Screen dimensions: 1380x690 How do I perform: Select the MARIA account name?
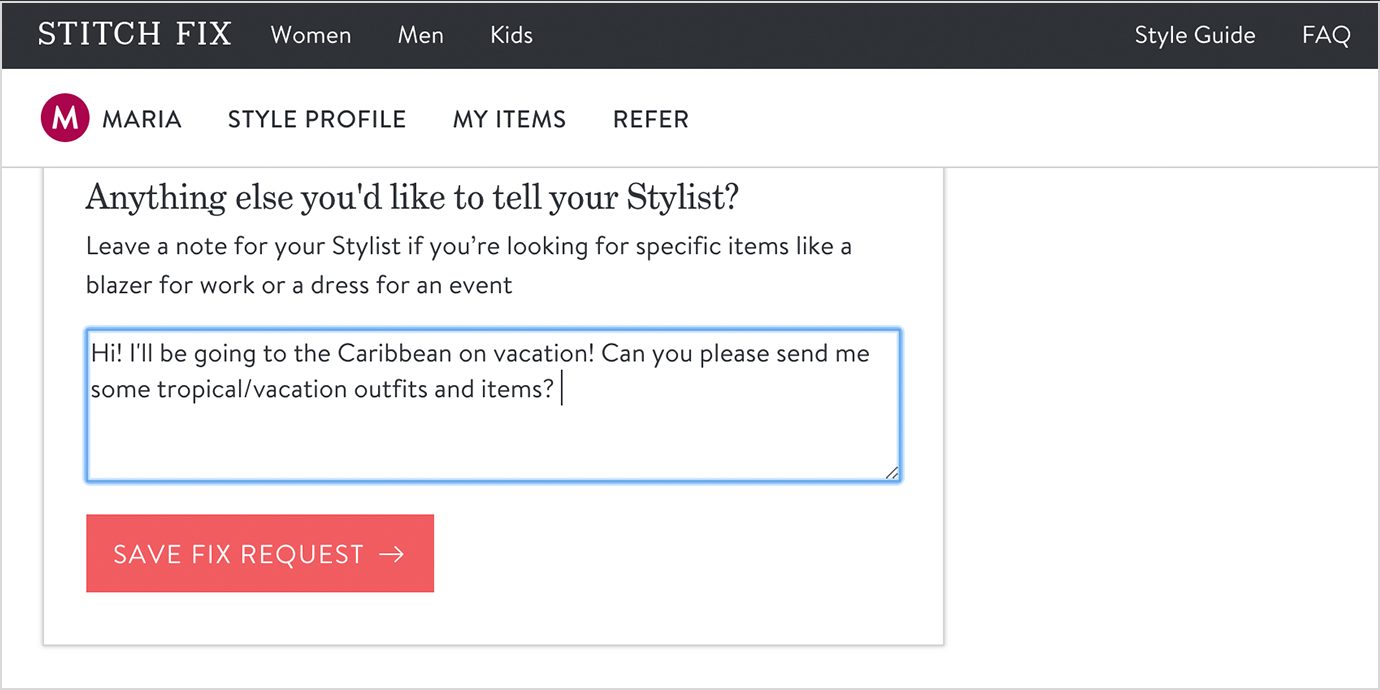coord(142,120)
